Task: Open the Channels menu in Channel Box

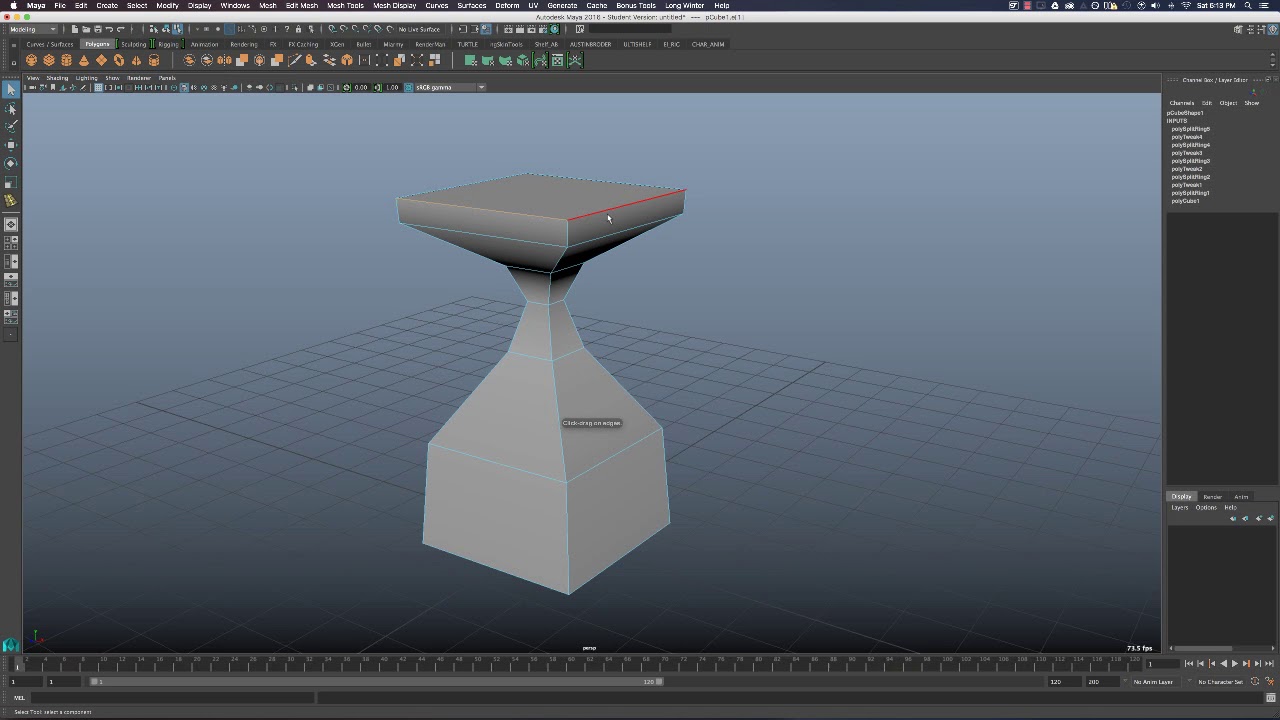Action: 1182,103
